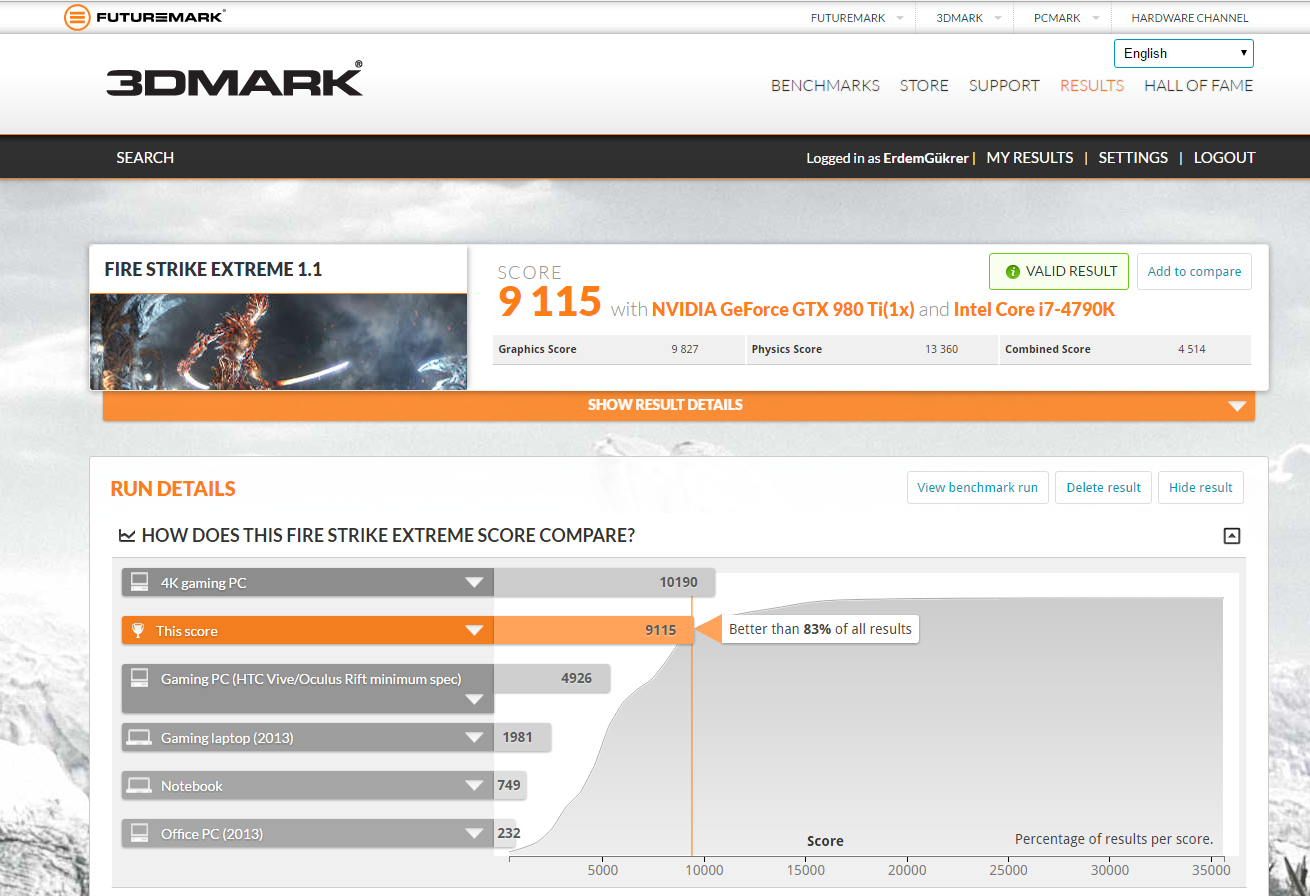The image size is (1310, 896).
Task: Click the 749 score value
Action: coord(509,785)
